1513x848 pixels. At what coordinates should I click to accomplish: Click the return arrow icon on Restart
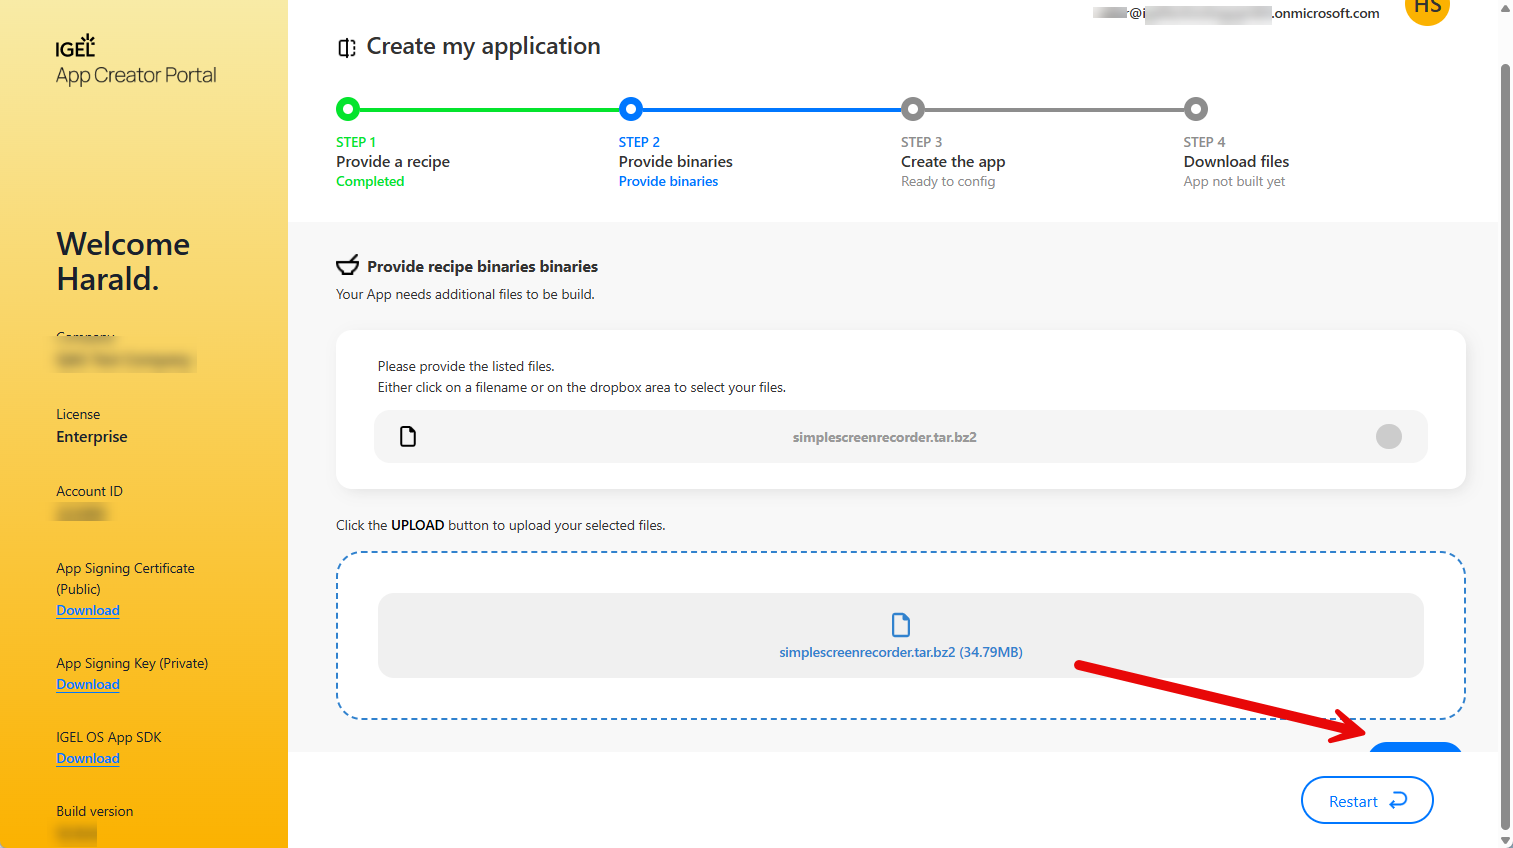click(x=1399, y=800)
